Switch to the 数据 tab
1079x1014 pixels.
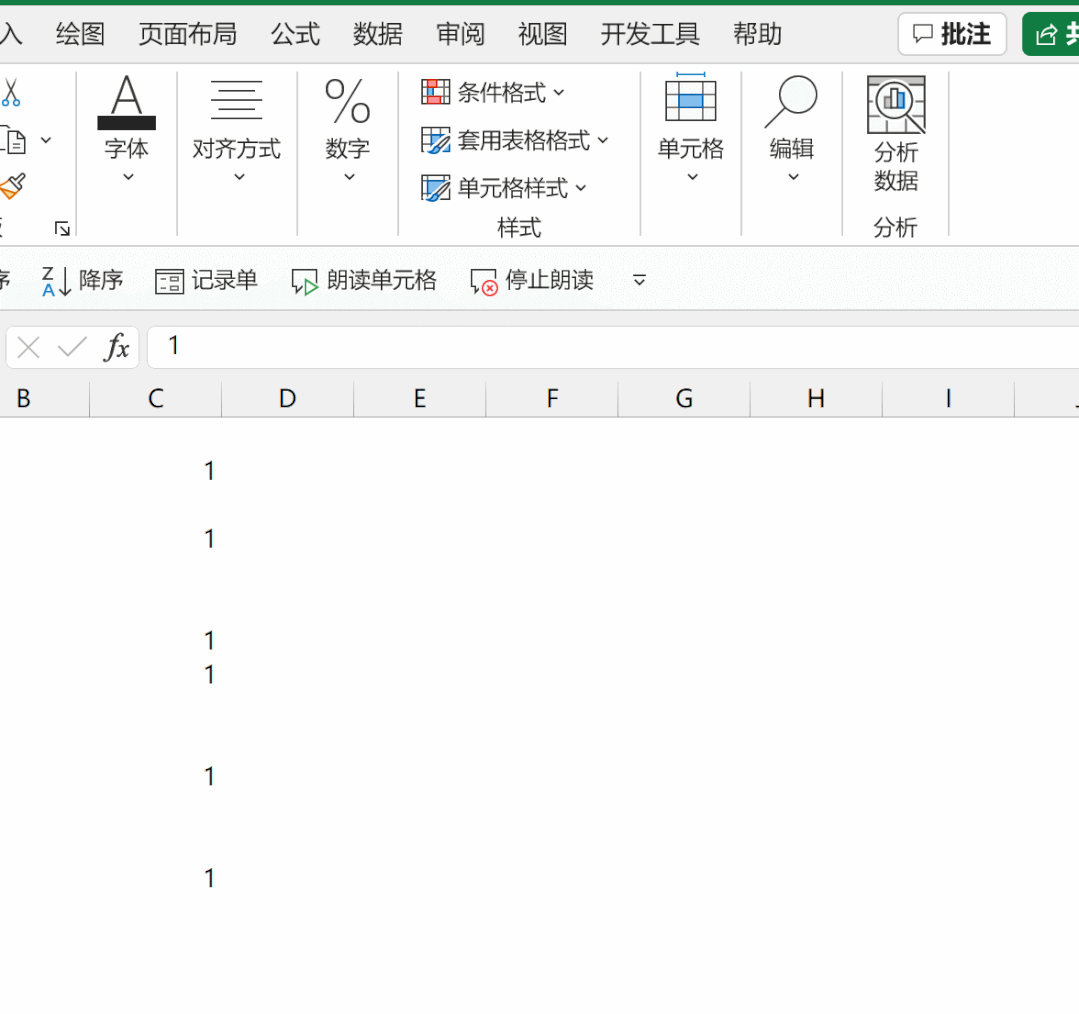tap(378, 34)
